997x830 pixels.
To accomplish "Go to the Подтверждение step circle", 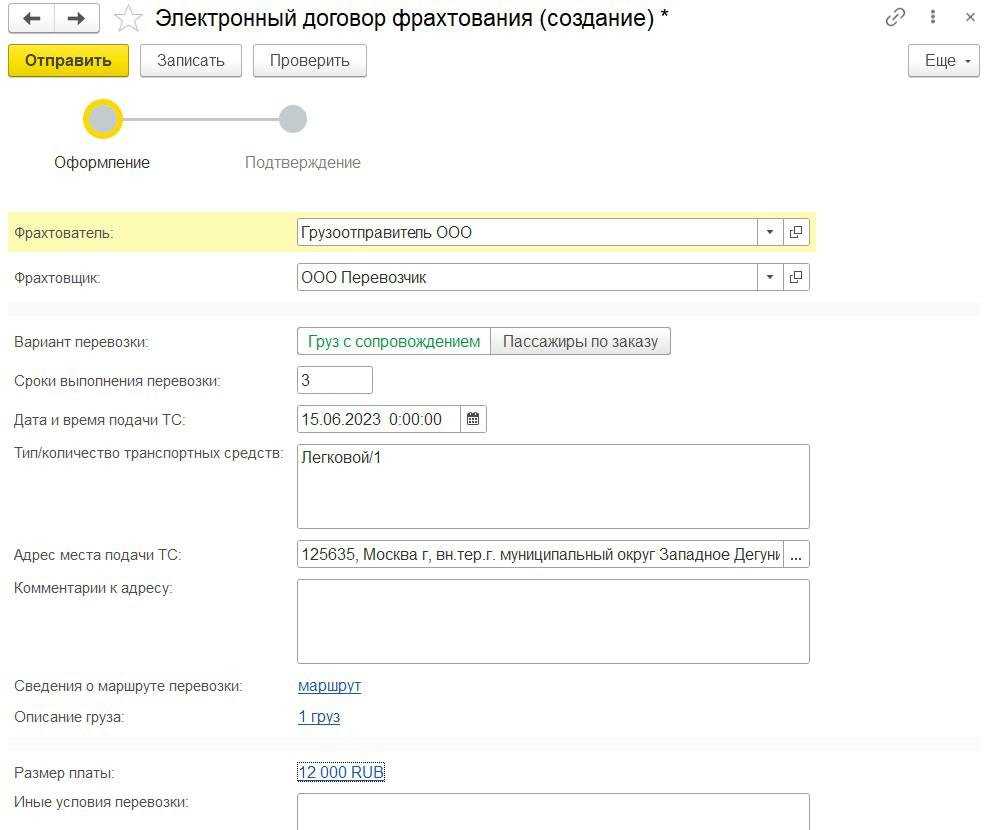I will click(x=292, y=119).
